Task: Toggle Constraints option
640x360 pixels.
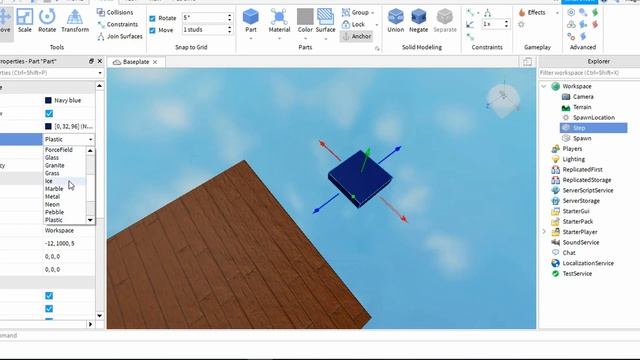Action: point(118,24)
